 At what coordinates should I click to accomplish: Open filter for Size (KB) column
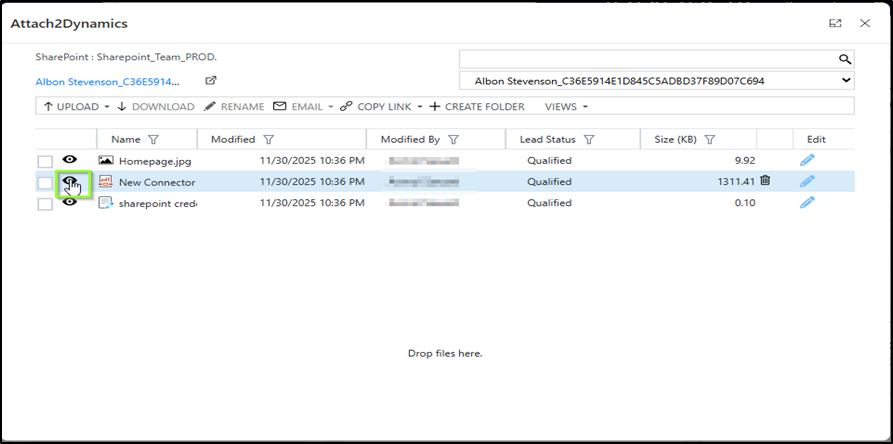[710, 140]
